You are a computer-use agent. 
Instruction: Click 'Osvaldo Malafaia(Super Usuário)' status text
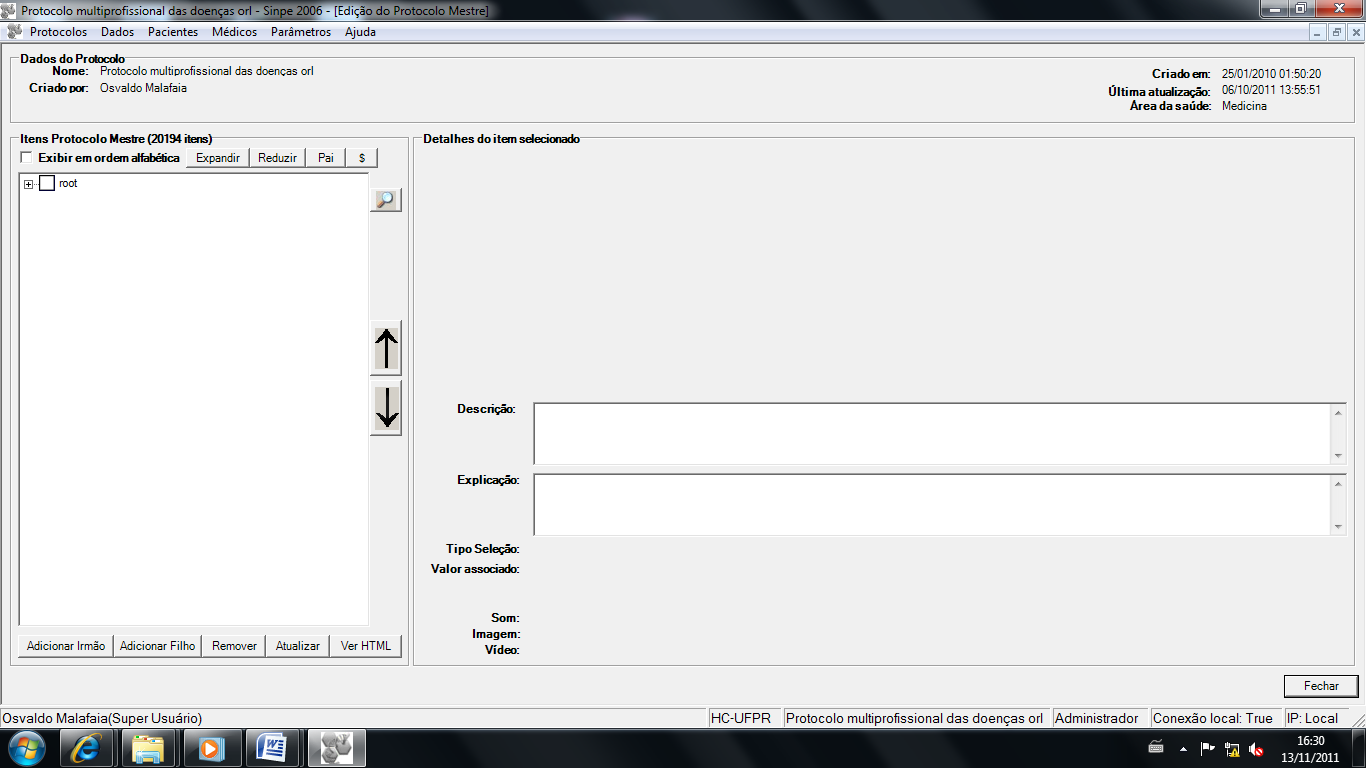(102, 718)
